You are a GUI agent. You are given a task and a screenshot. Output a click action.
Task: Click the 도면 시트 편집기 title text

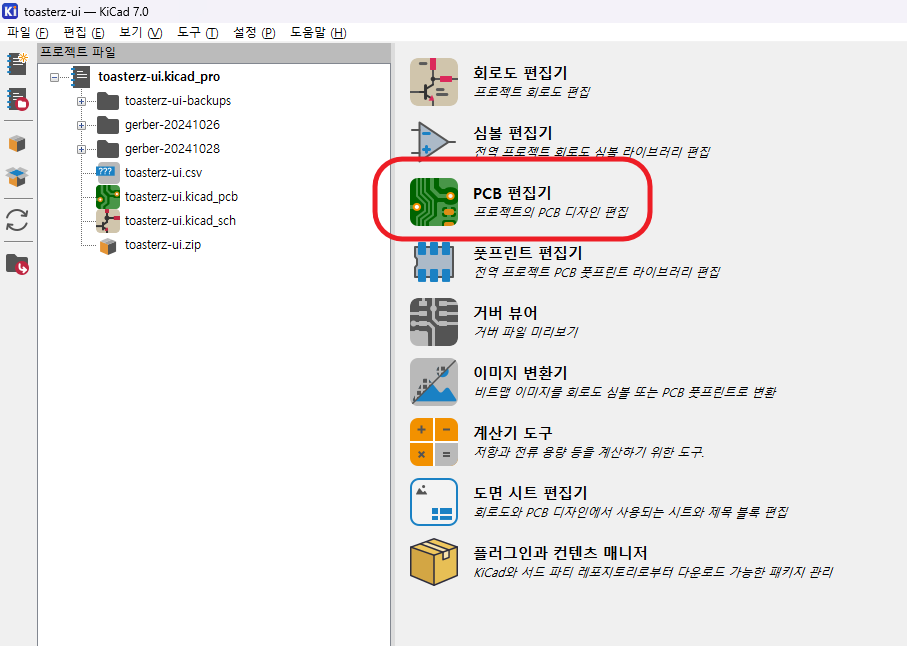530,493
